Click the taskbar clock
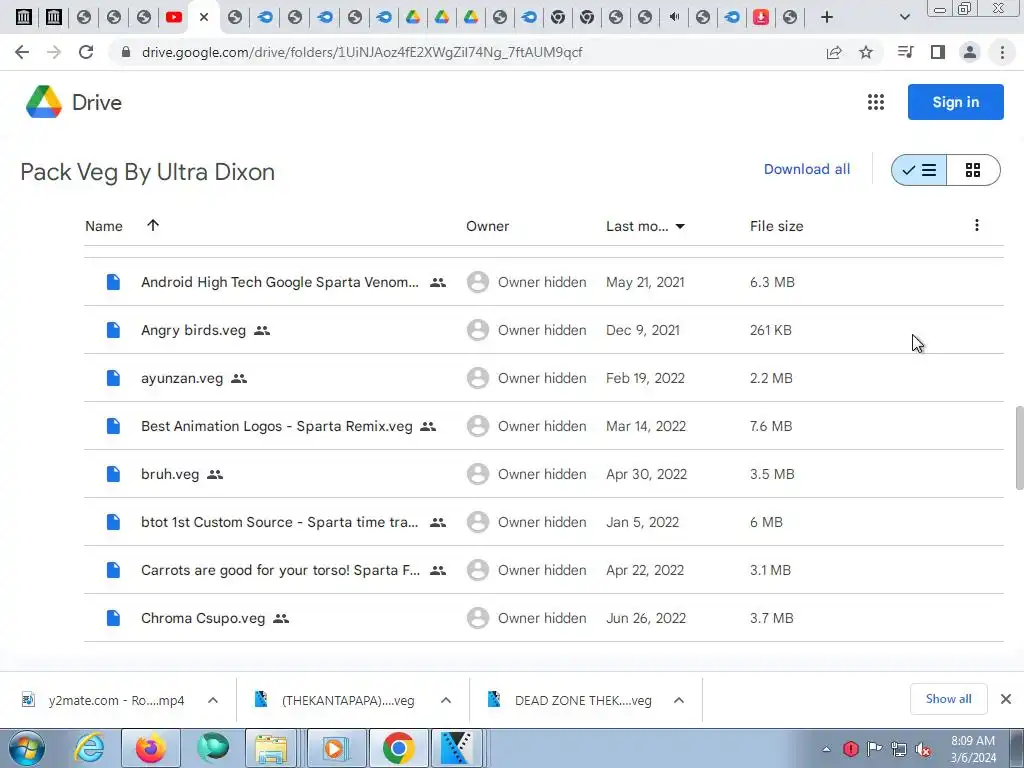Viewport: 1024px width, 768px height. [973, 749]
